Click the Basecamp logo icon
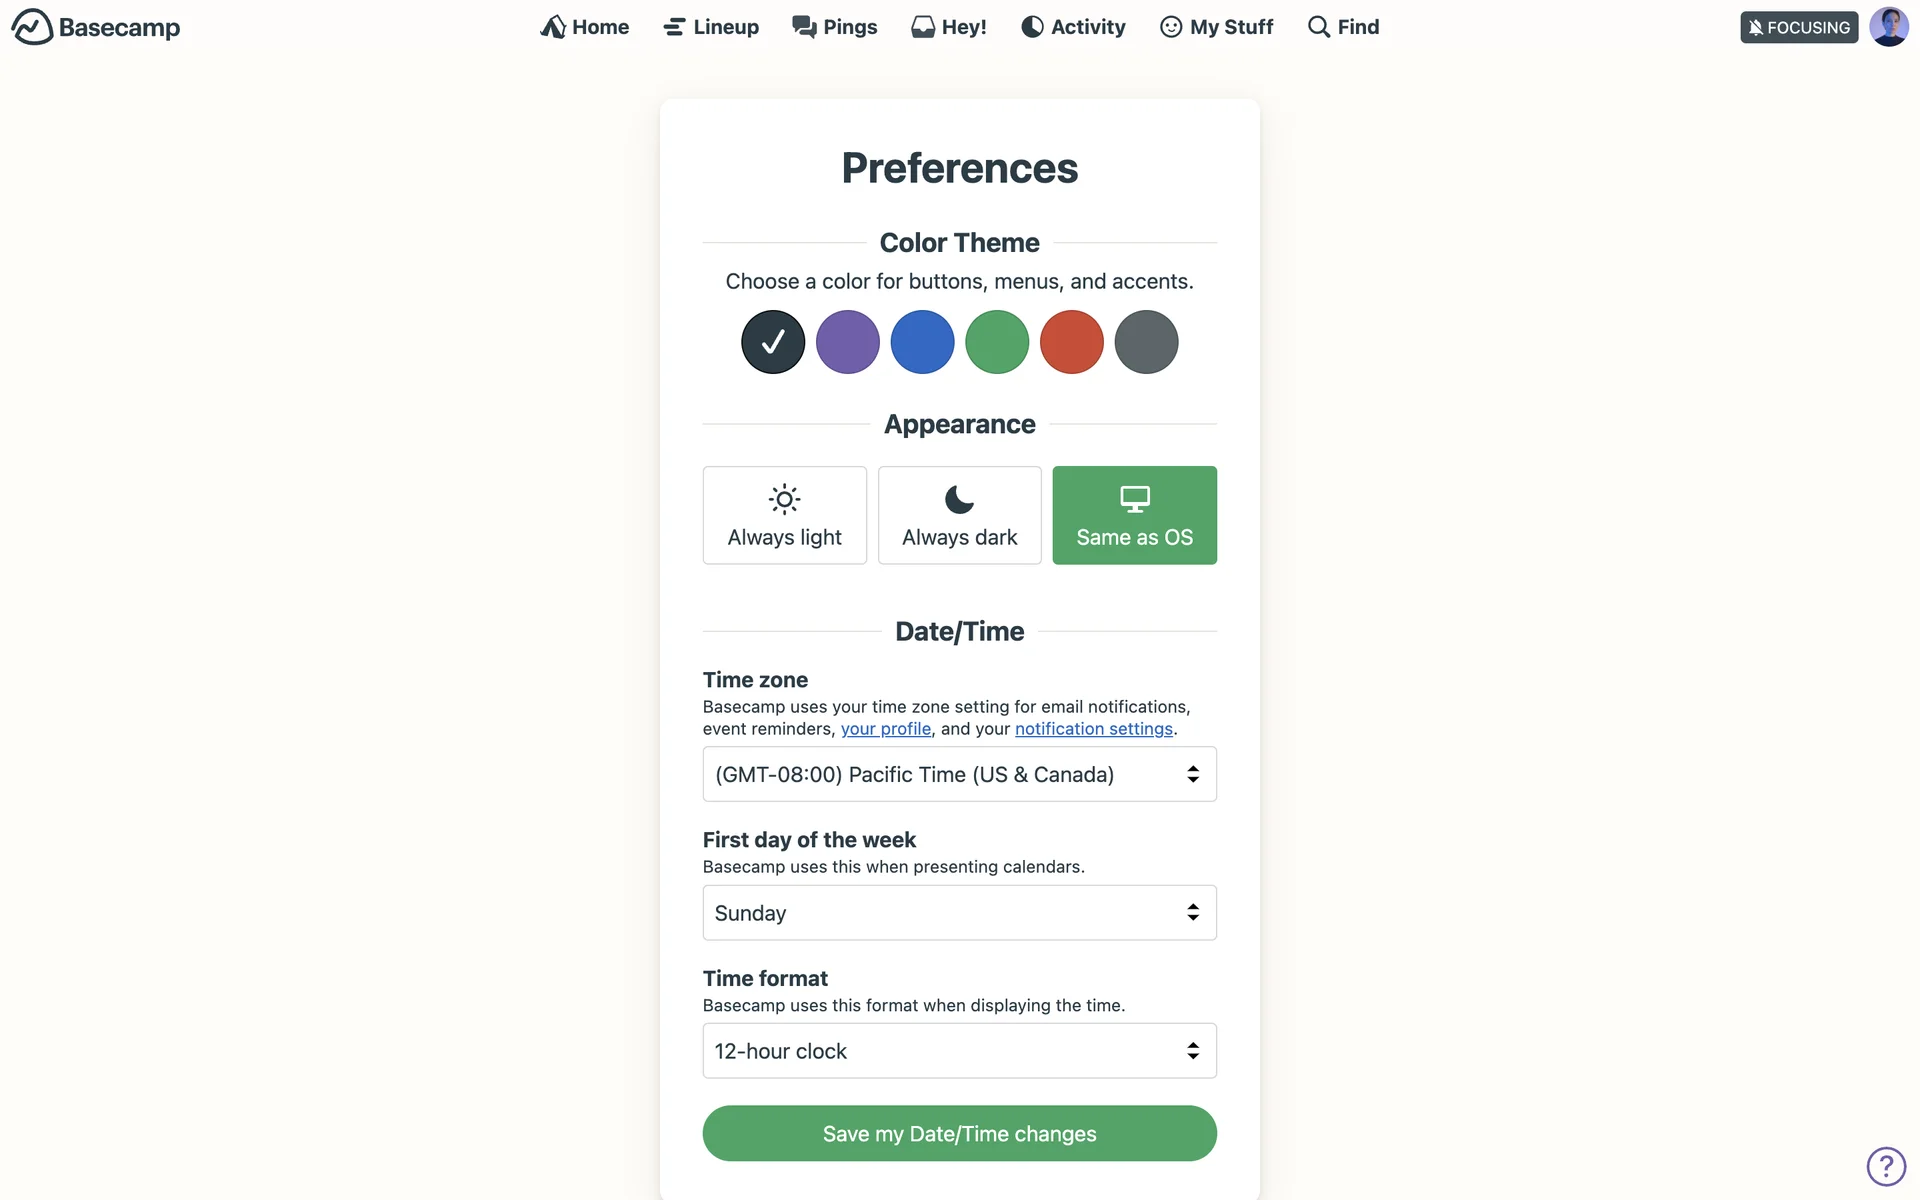Viewport: 1920px width, 1200px height. [32, 27]
